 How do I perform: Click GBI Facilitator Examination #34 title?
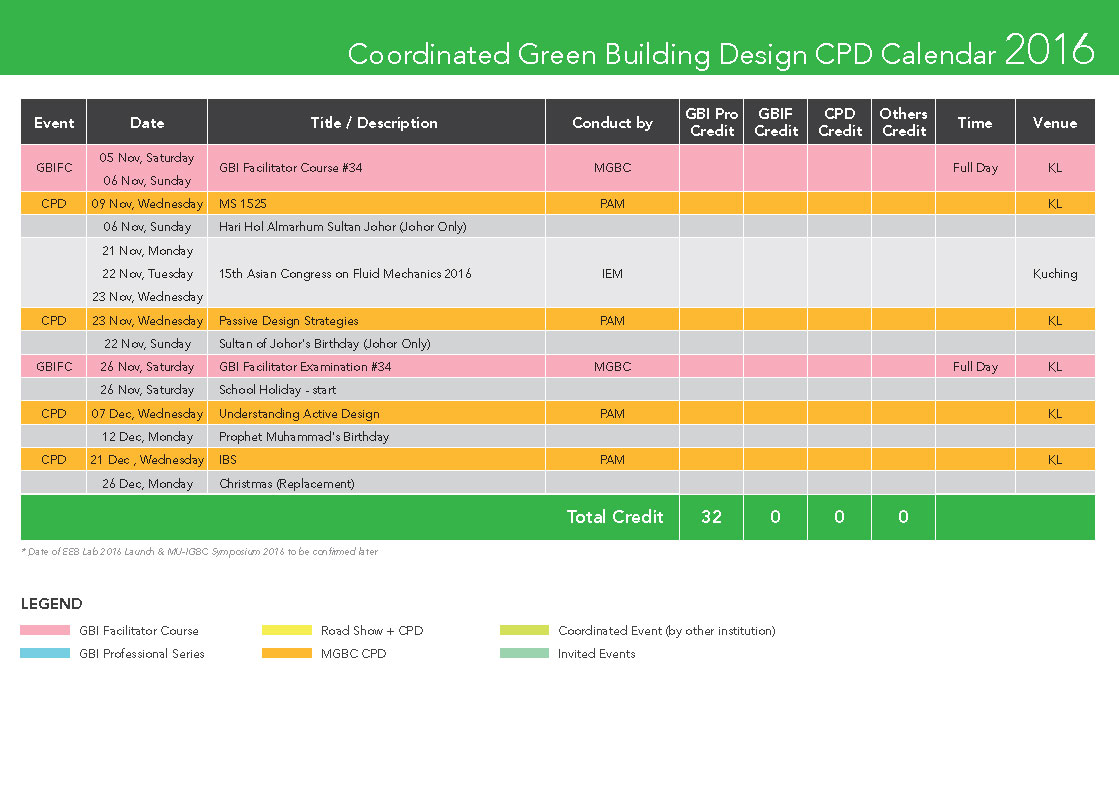click(x=305, y=367)
